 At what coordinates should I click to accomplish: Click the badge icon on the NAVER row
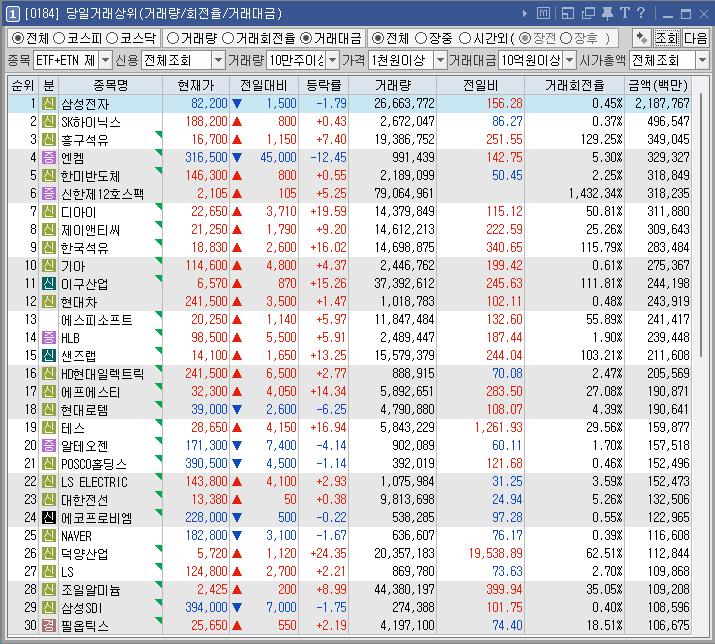tap(49, 535)
